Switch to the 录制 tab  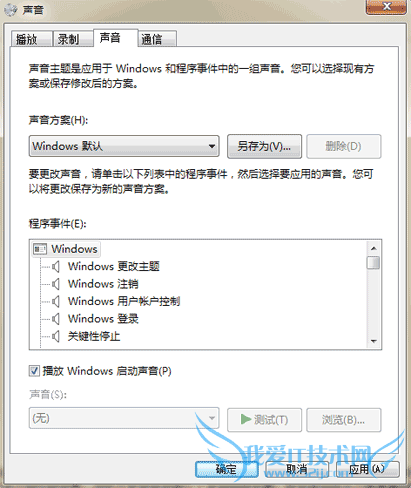(73, 39)
